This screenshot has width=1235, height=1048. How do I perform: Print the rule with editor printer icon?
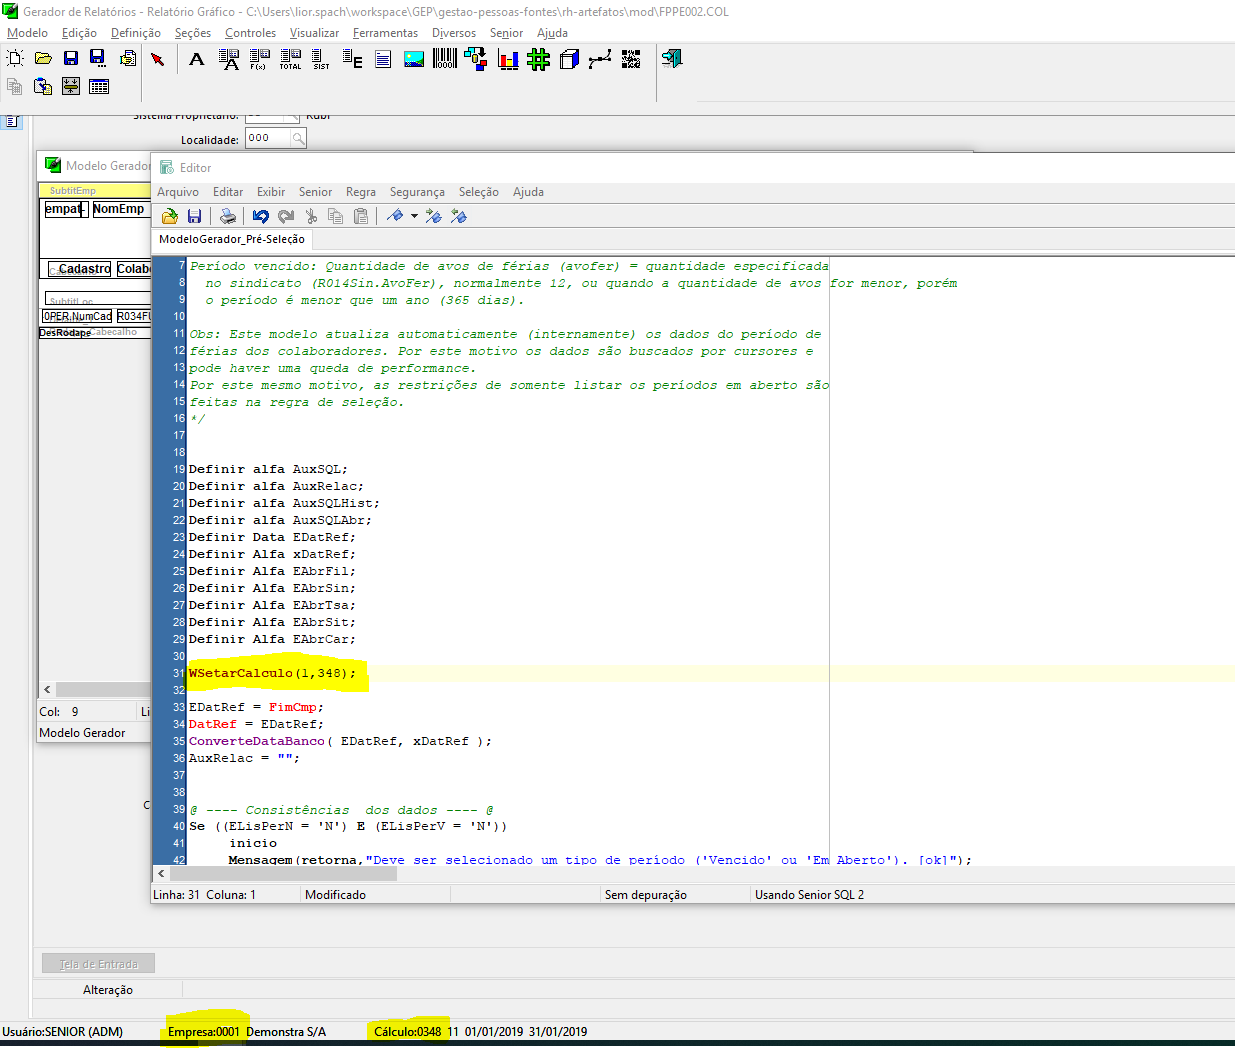tap(228, 216)
